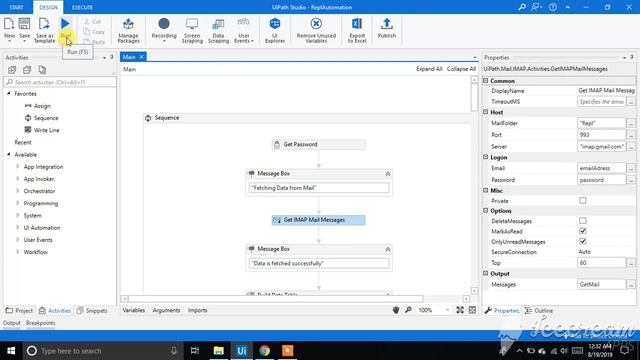Viewport: 640px width, 360px height.
Task: Click fit to screen icon
Action: tap(460, 310)
